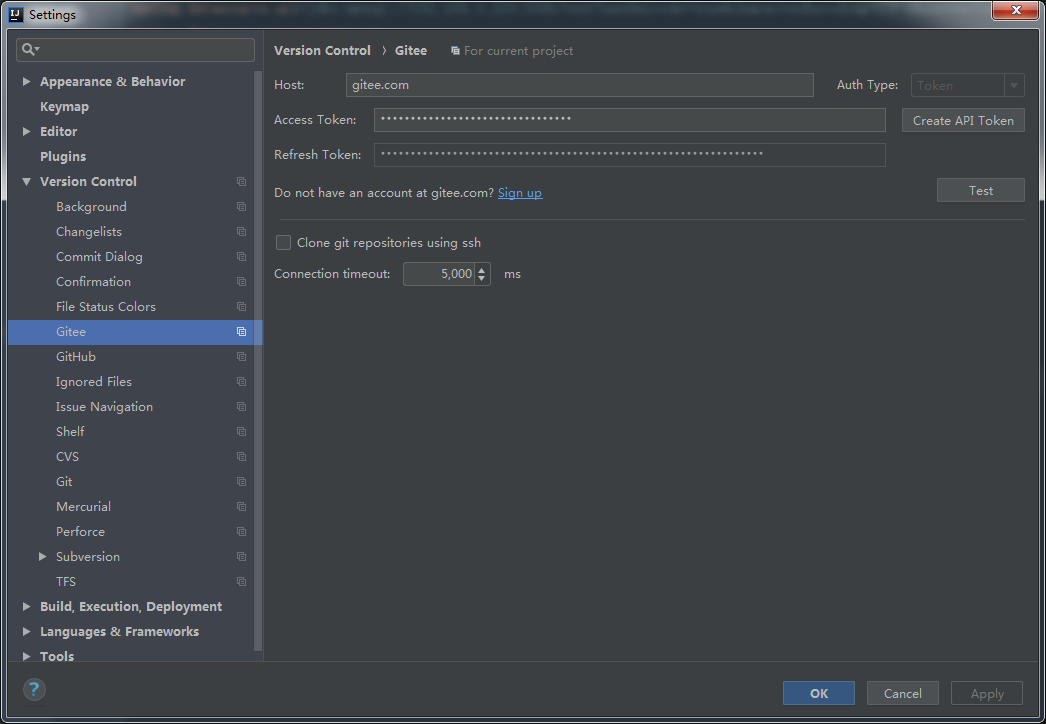The width and height of the screenshot is (1046, 724).
Task: Open the Perforce settings page
Action: (80, 532)
